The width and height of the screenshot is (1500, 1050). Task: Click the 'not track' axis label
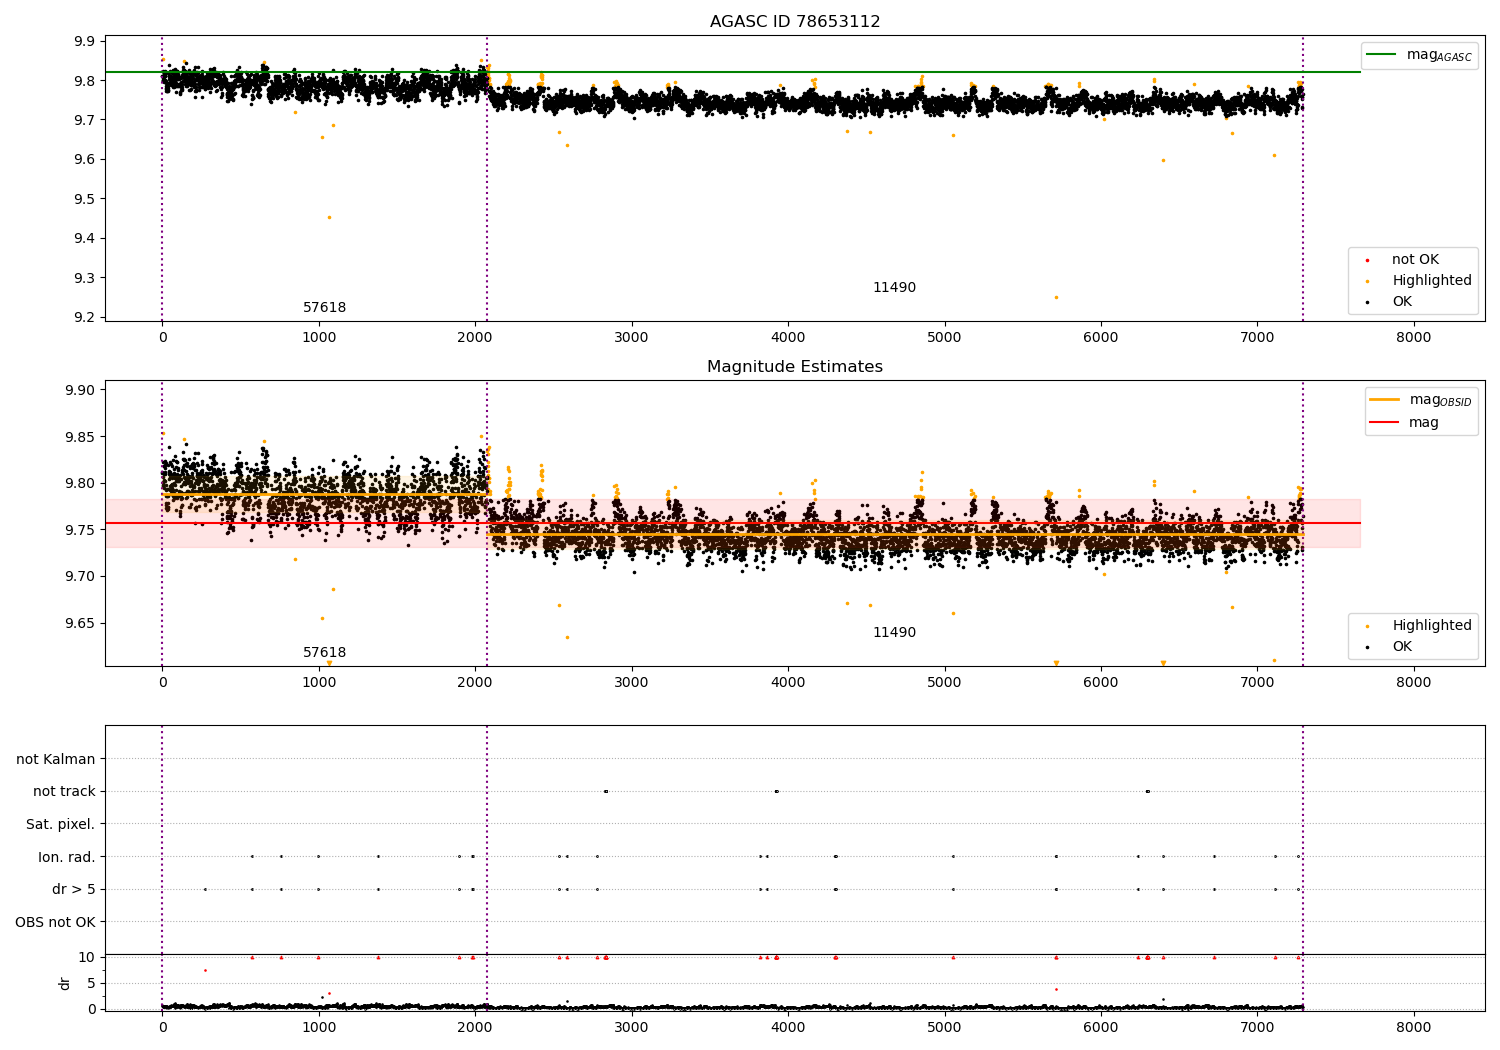click(64, 792)
